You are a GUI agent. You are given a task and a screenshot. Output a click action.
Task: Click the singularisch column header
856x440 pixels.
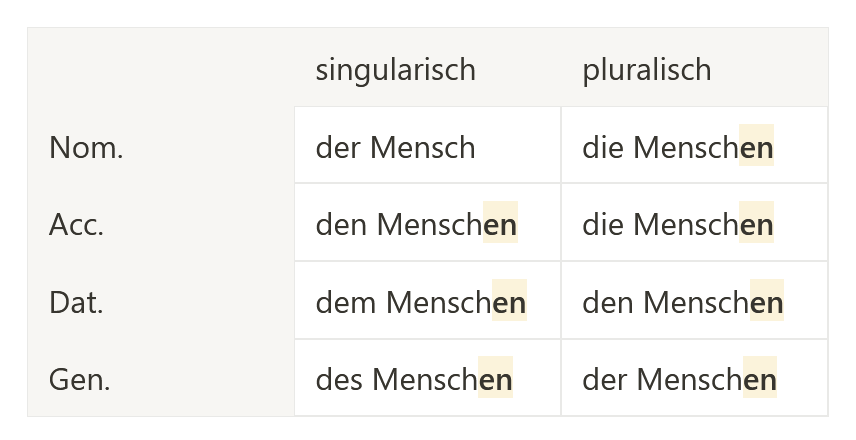[x=427, y=68]
